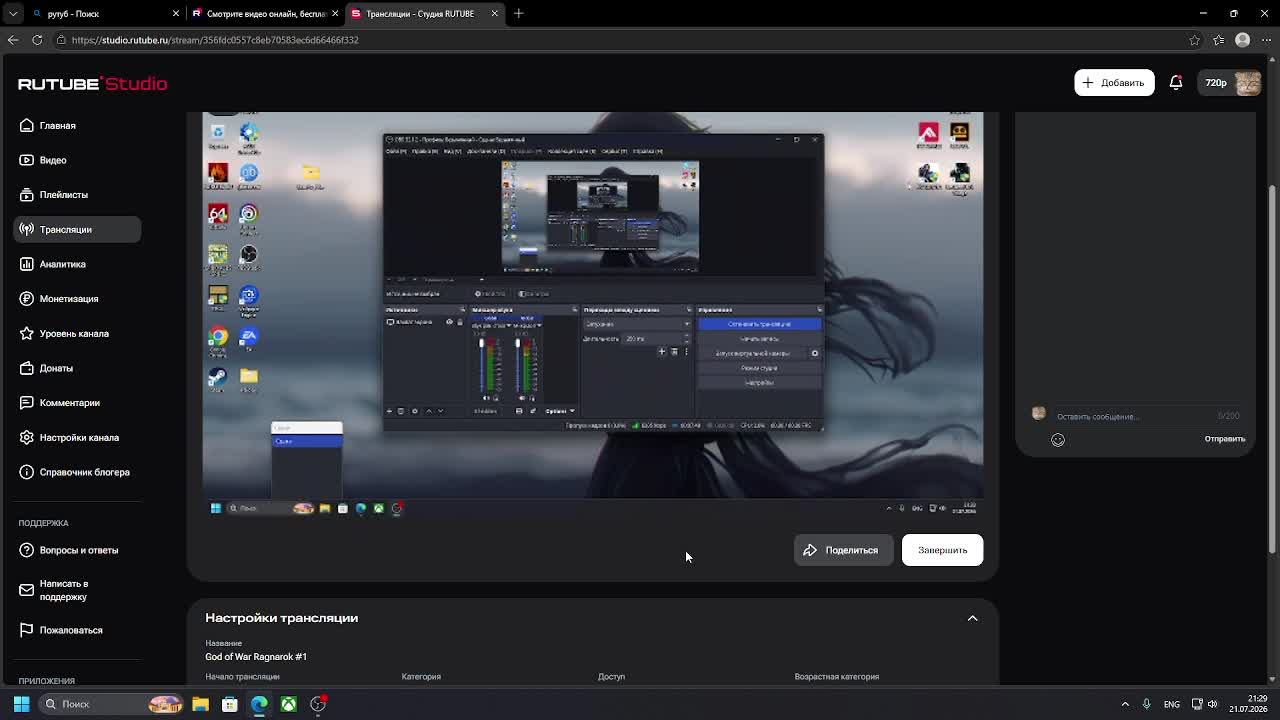
Task: Open the browser profile icon
Action: [1242, 40]
